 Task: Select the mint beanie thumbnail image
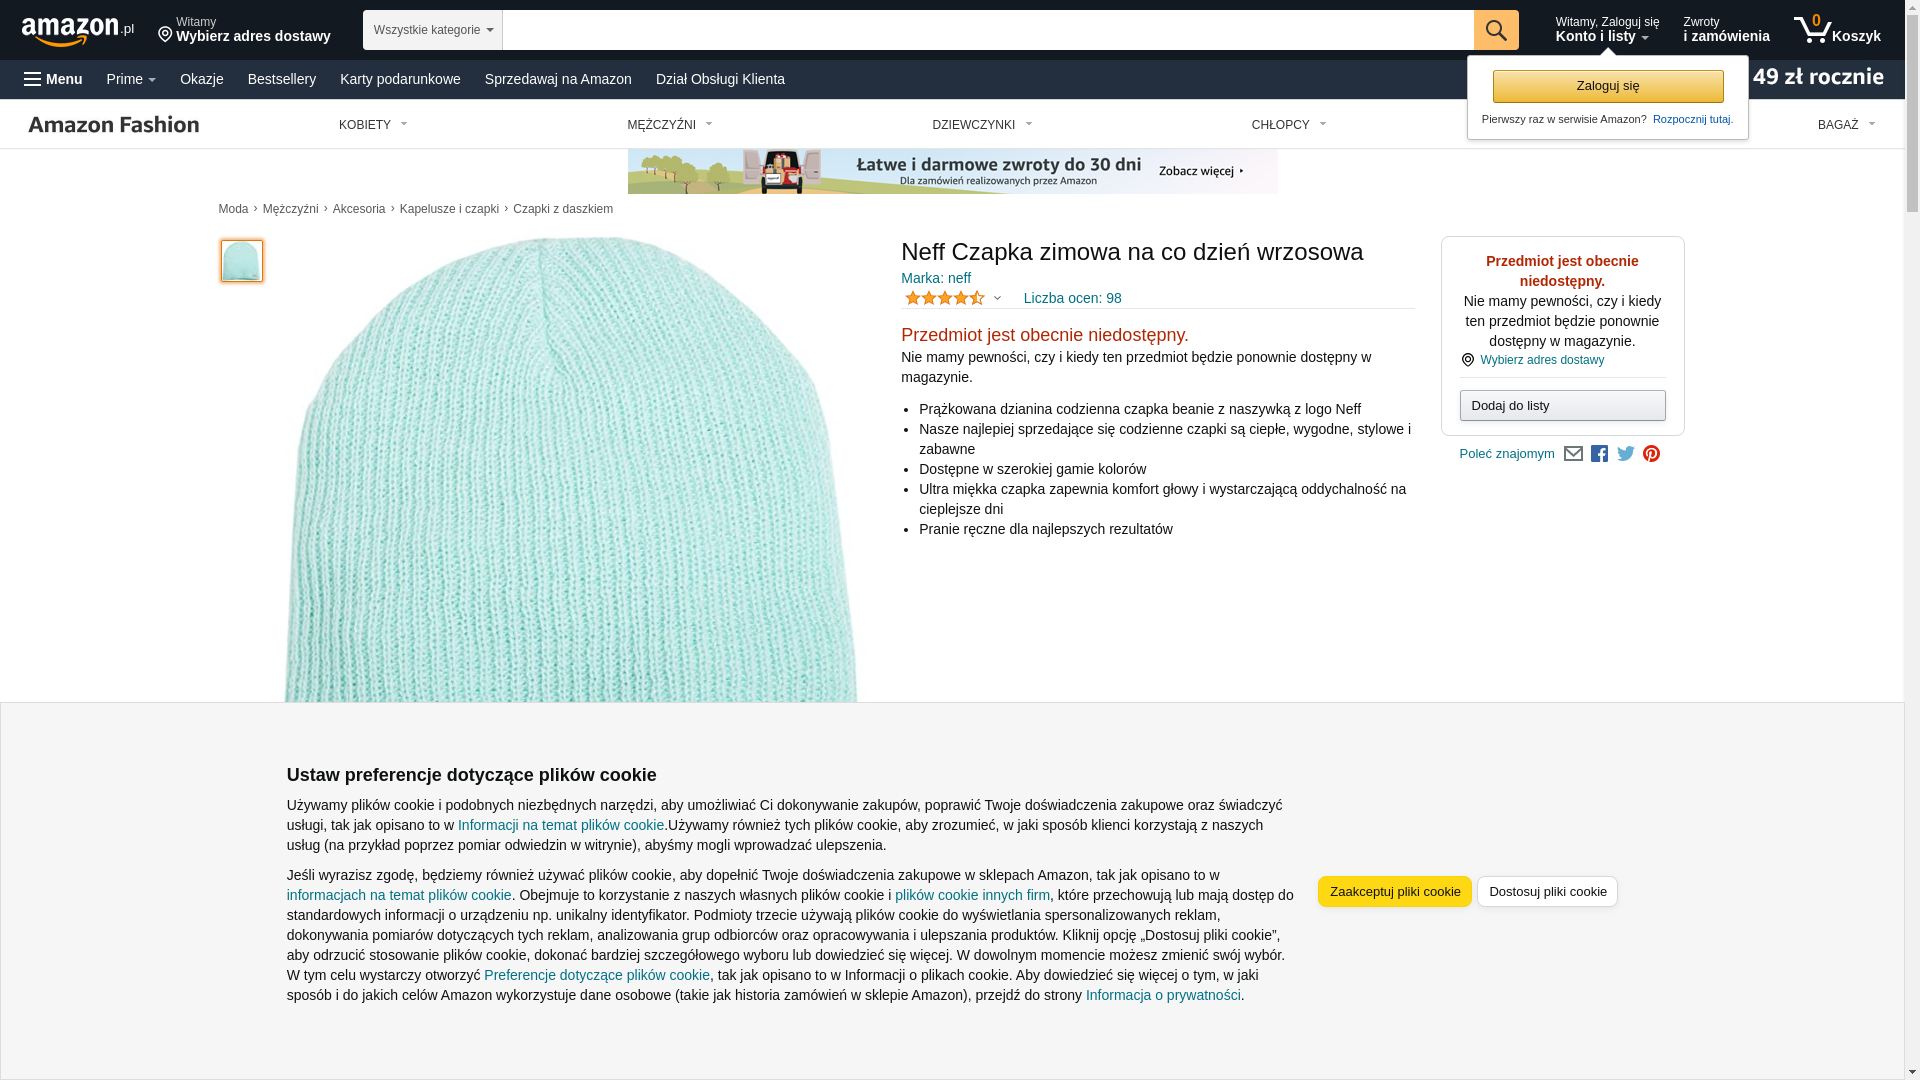[x=241, y=261]
